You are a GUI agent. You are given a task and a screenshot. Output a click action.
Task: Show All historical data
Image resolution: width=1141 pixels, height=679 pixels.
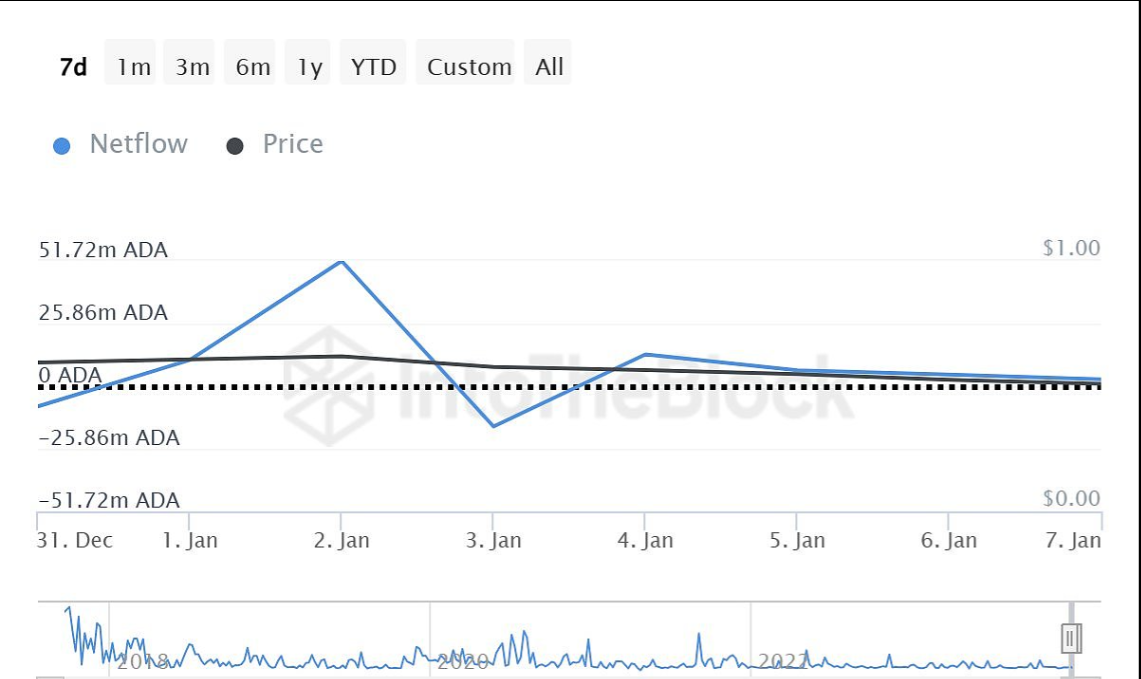(549, 67)
